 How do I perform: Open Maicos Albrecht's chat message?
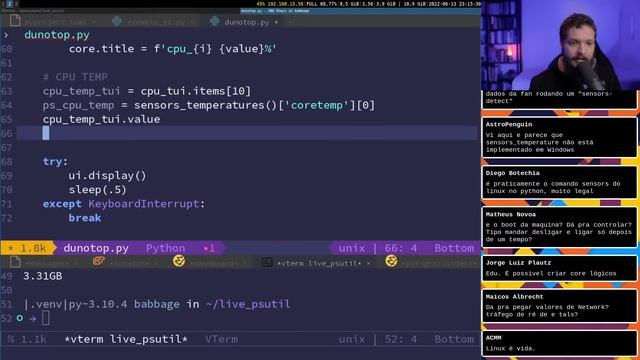coord(559,306)
